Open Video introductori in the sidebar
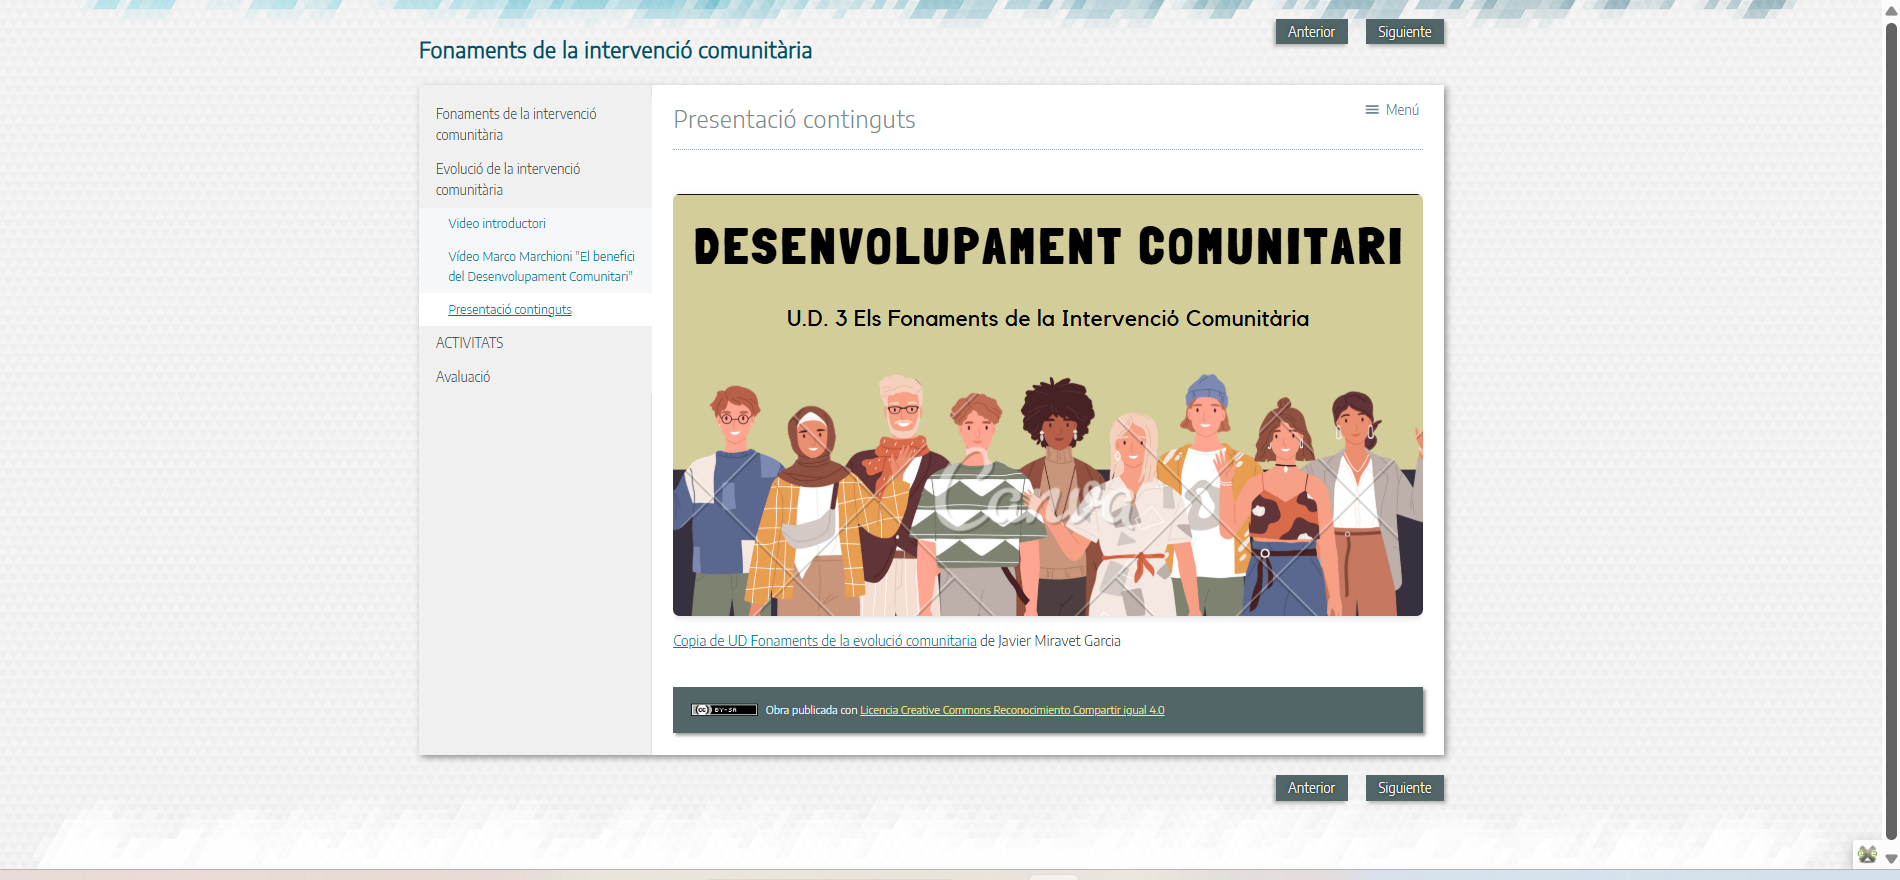The width and height of the screenshot is (1900, 880). (497, 224)
